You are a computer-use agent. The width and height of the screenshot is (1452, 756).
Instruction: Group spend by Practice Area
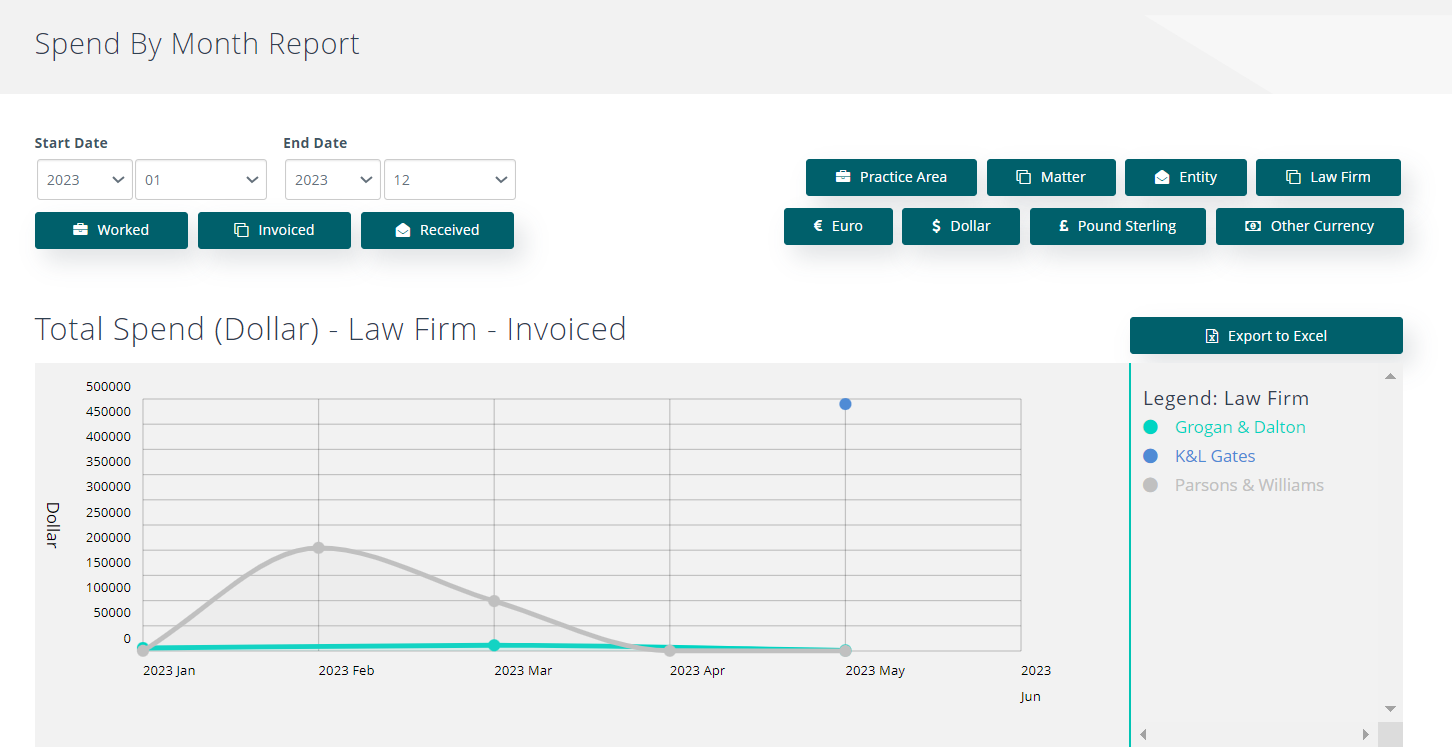point(891,177)
